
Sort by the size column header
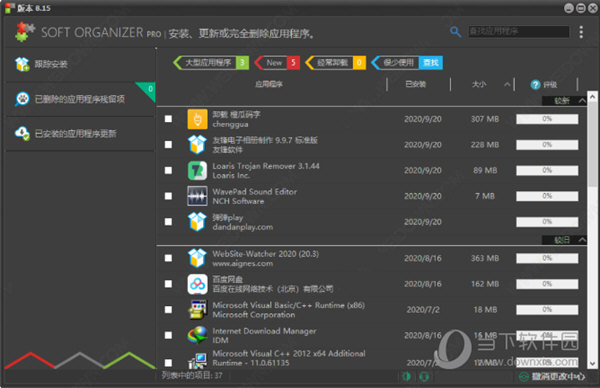point(479,85)
